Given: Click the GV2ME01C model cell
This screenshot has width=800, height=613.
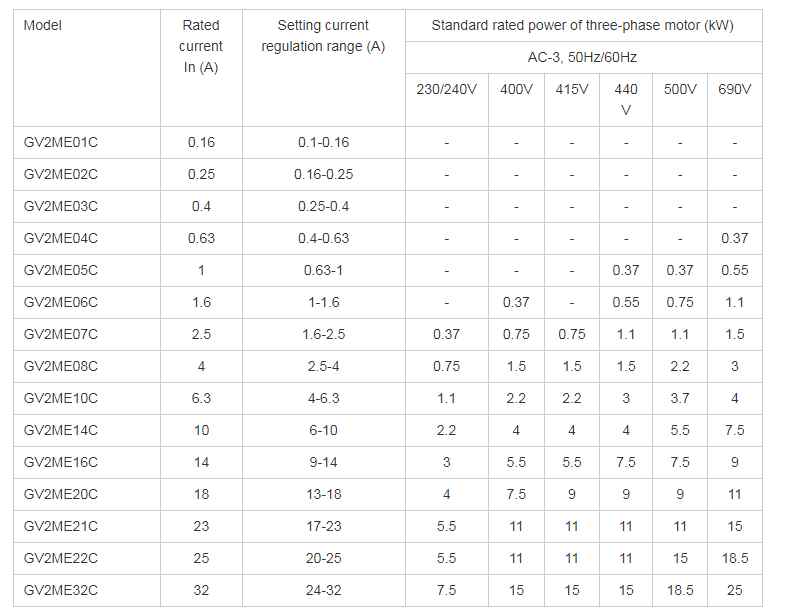Looking at the screenshot, I should (61, 142).
